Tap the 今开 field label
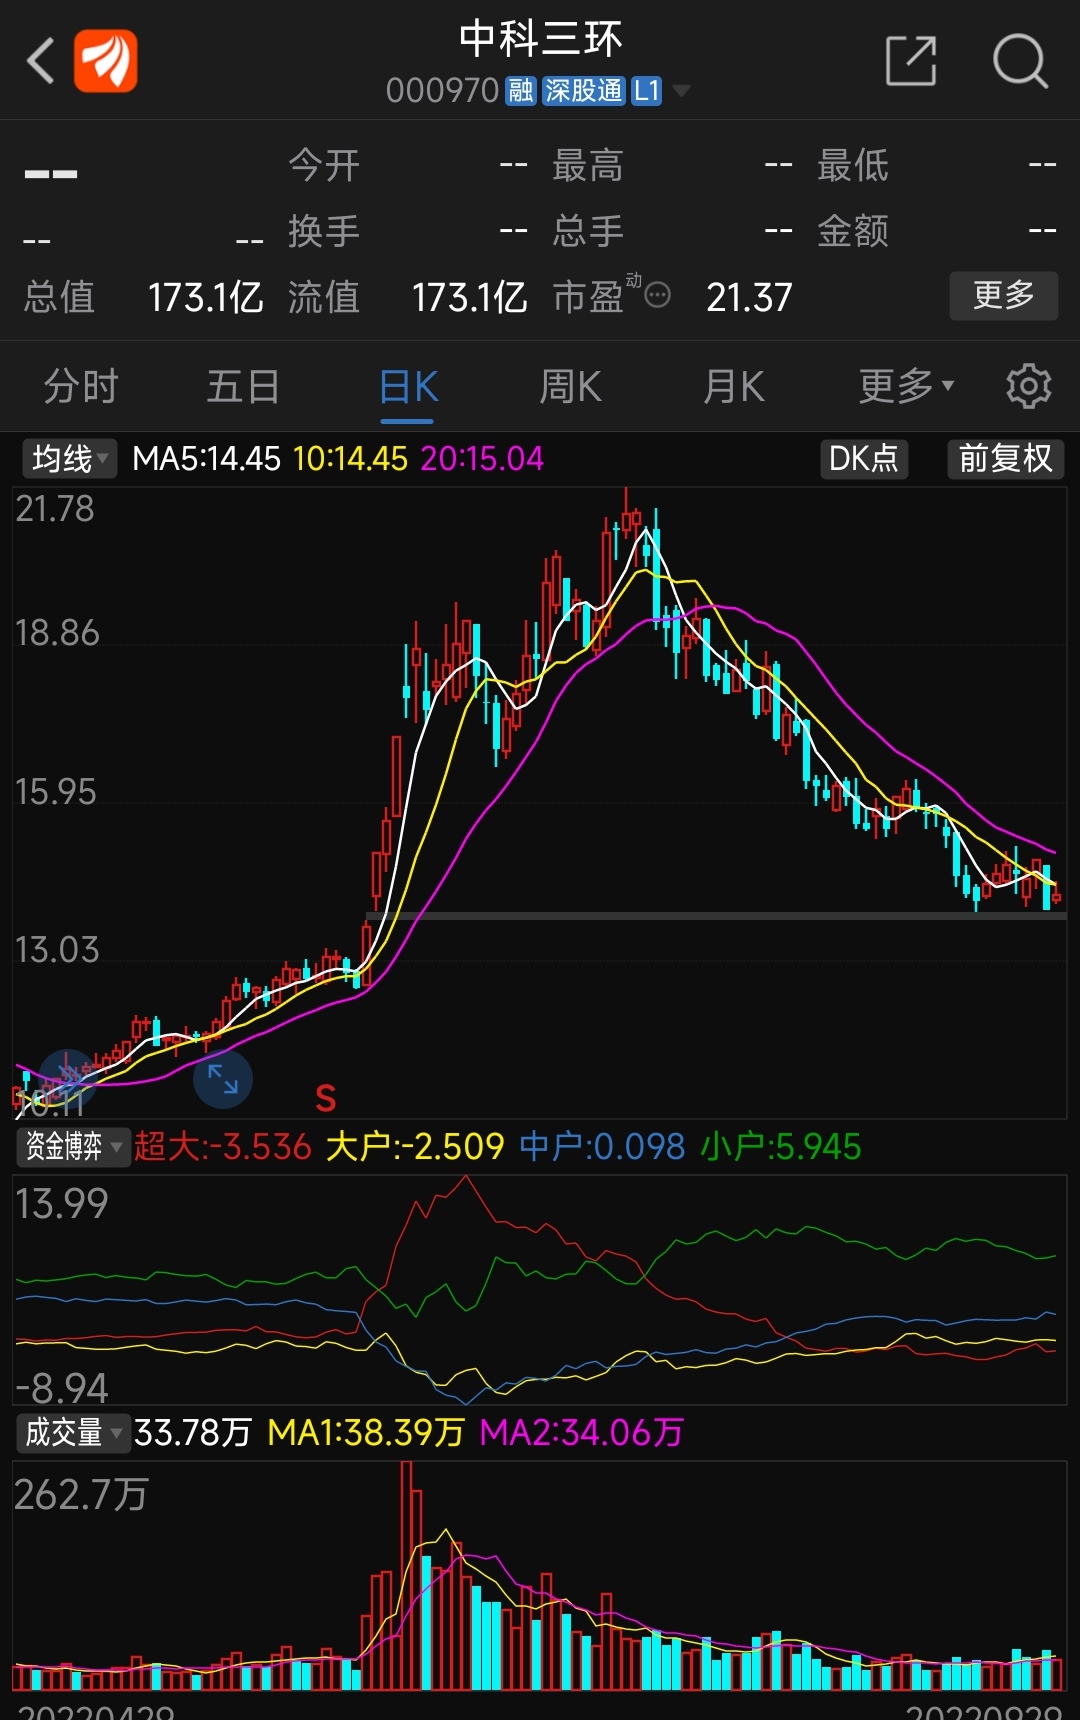 pos(324,165)
